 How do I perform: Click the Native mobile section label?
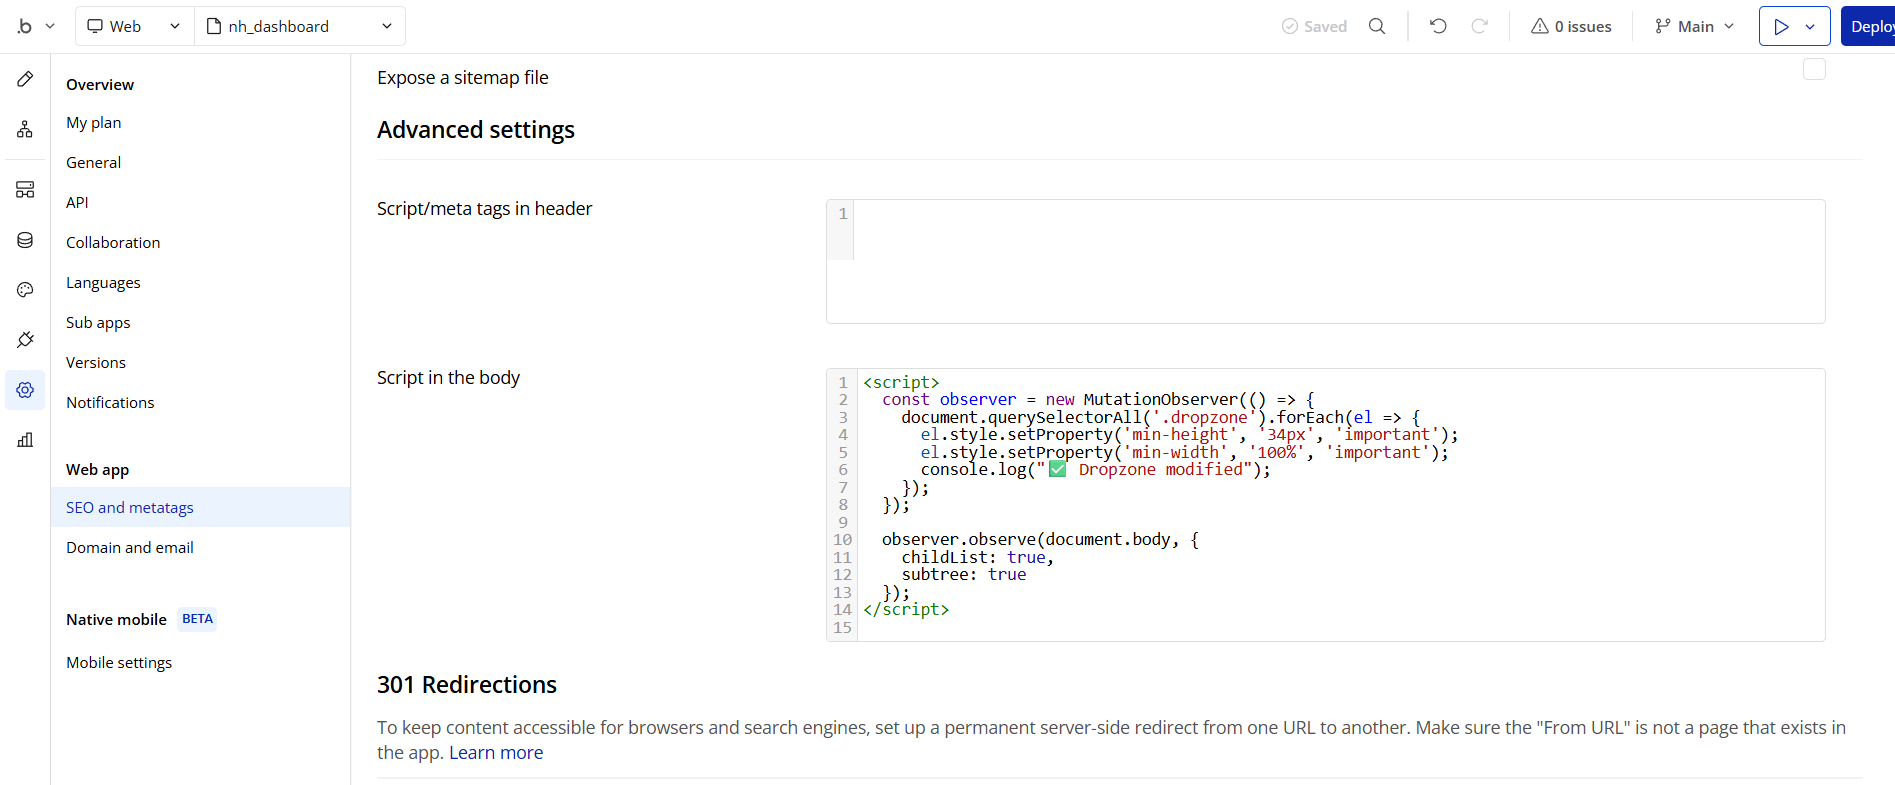[116, 619]
